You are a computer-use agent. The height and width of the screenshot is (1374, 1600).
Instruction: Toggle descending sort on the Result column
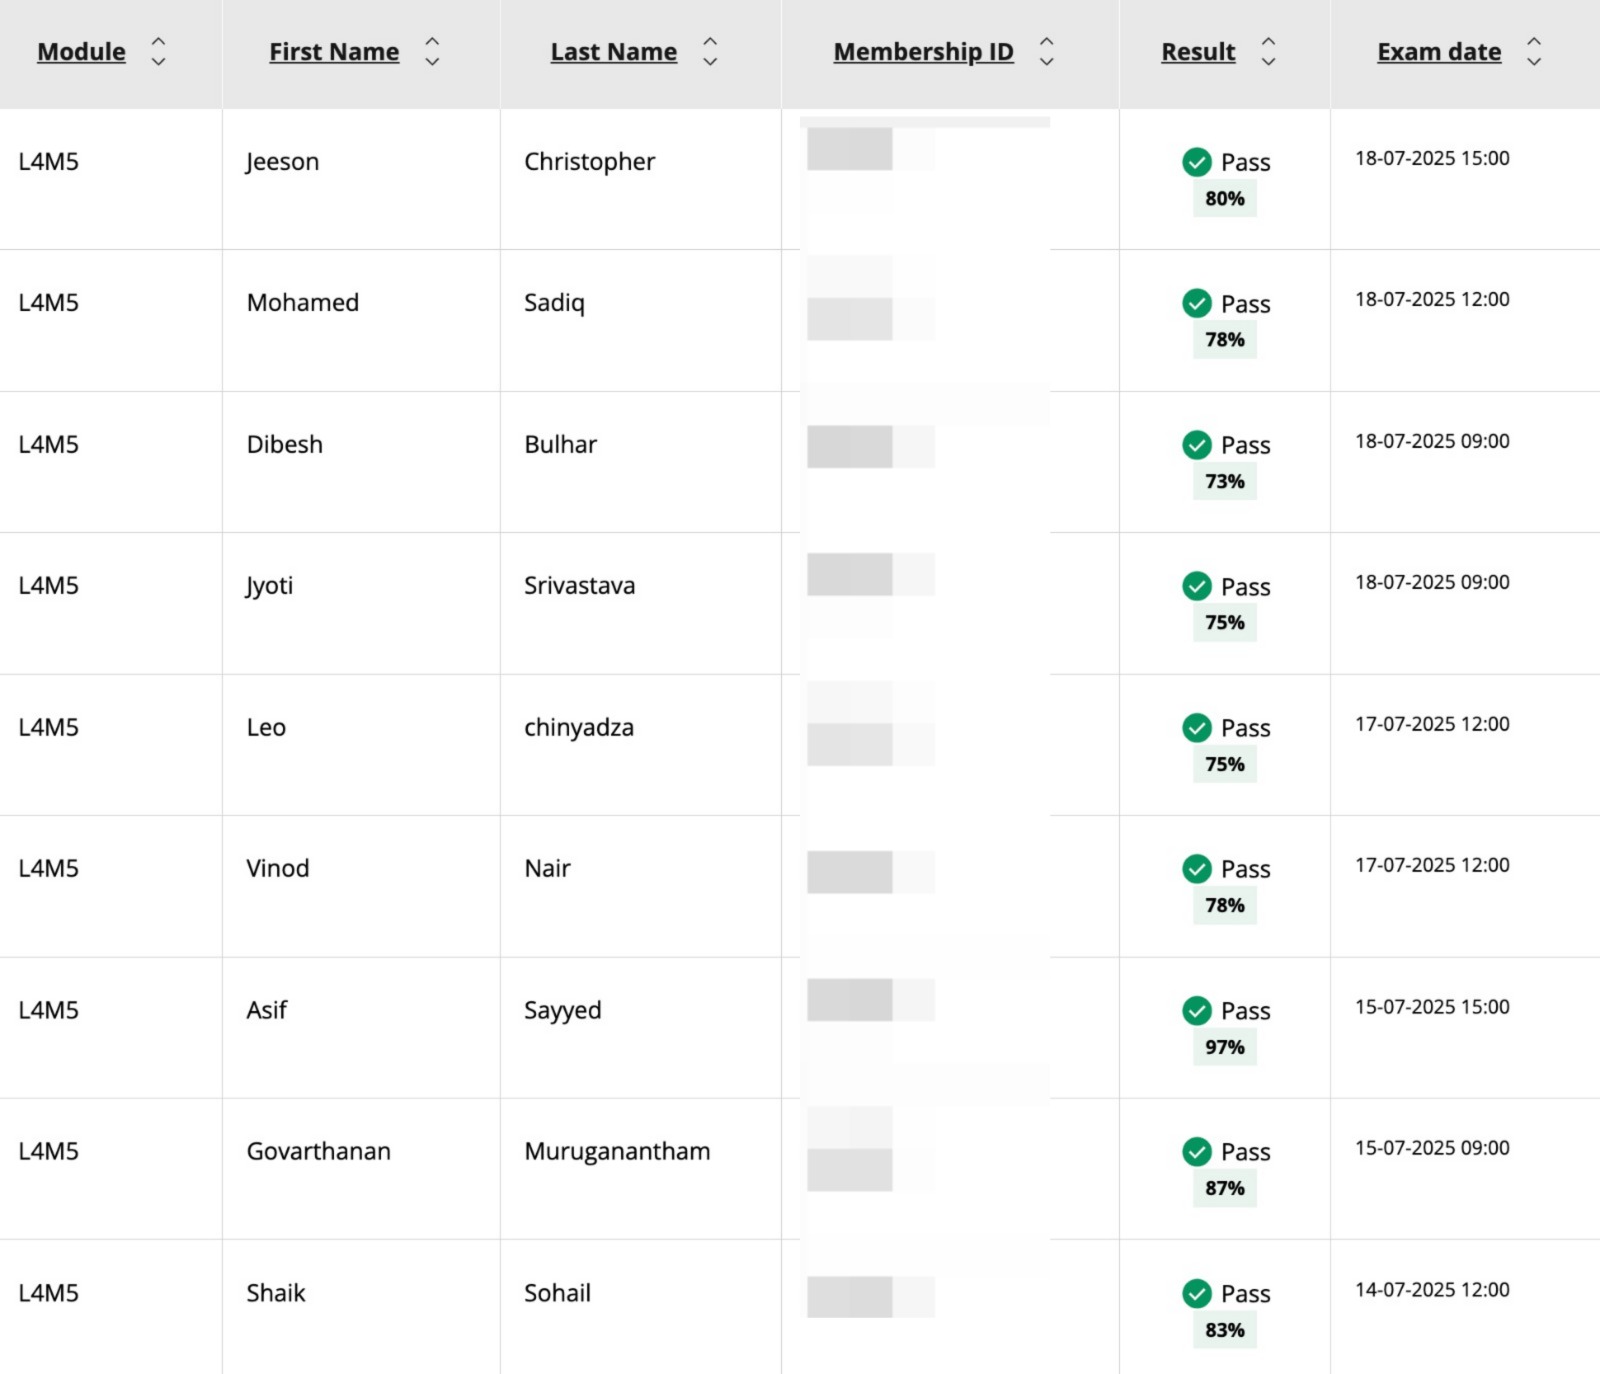coord(1268,64)
